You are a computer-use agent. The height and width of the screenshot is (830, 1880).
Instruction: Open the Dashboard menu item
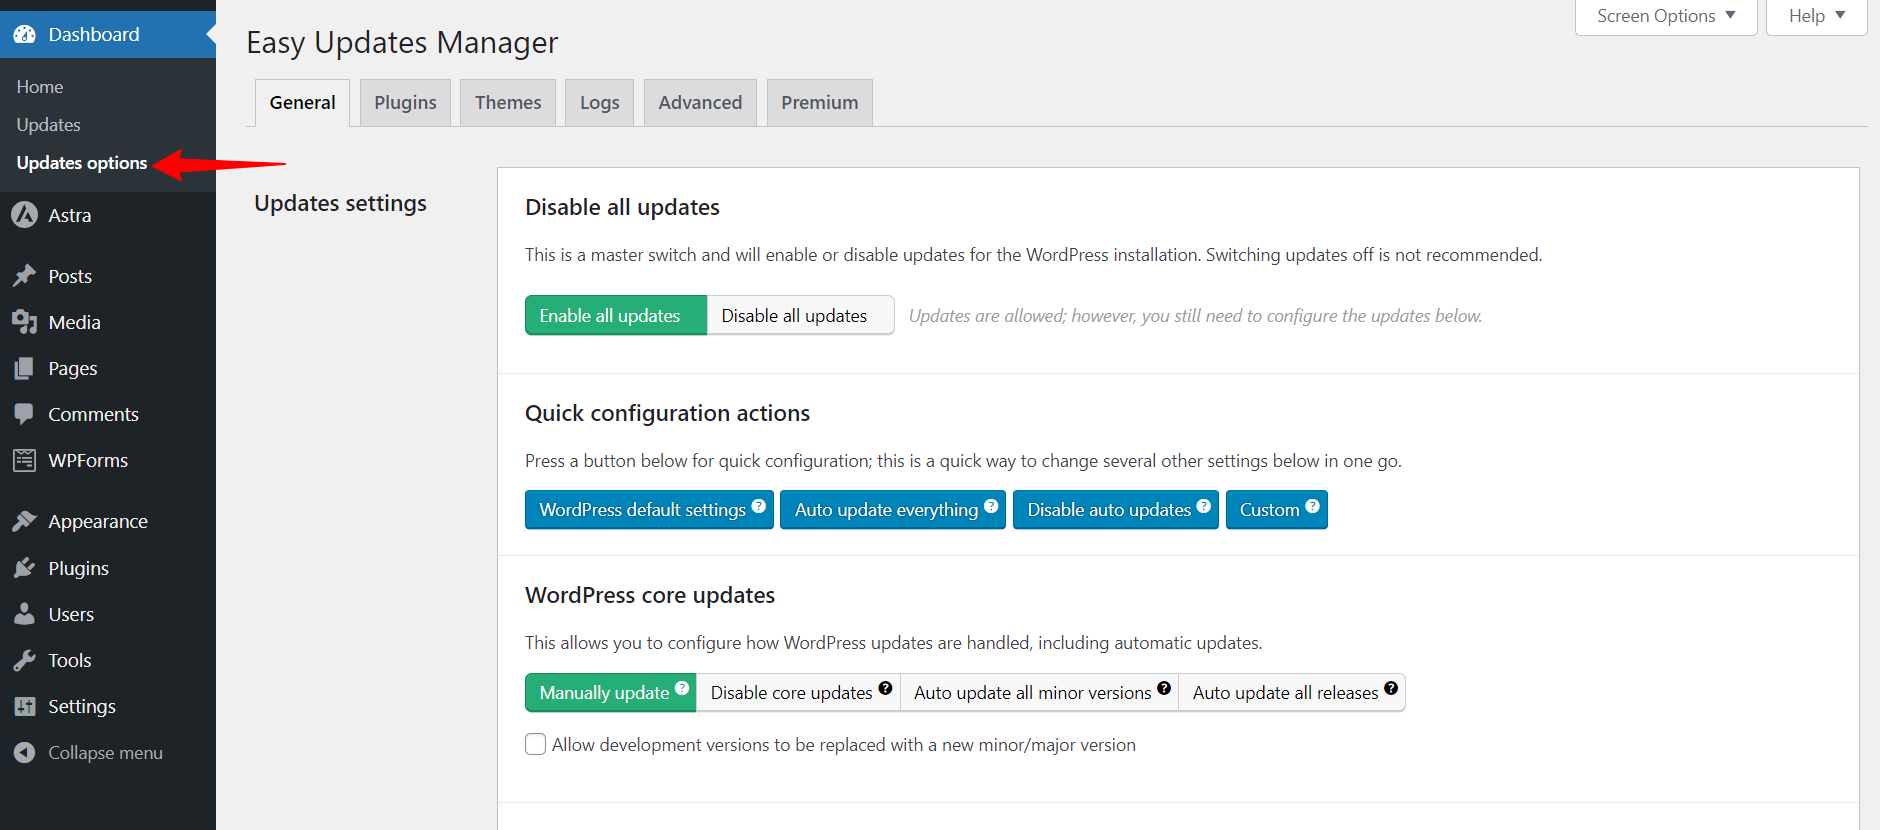pyautogui.click(x=108, y=34)
